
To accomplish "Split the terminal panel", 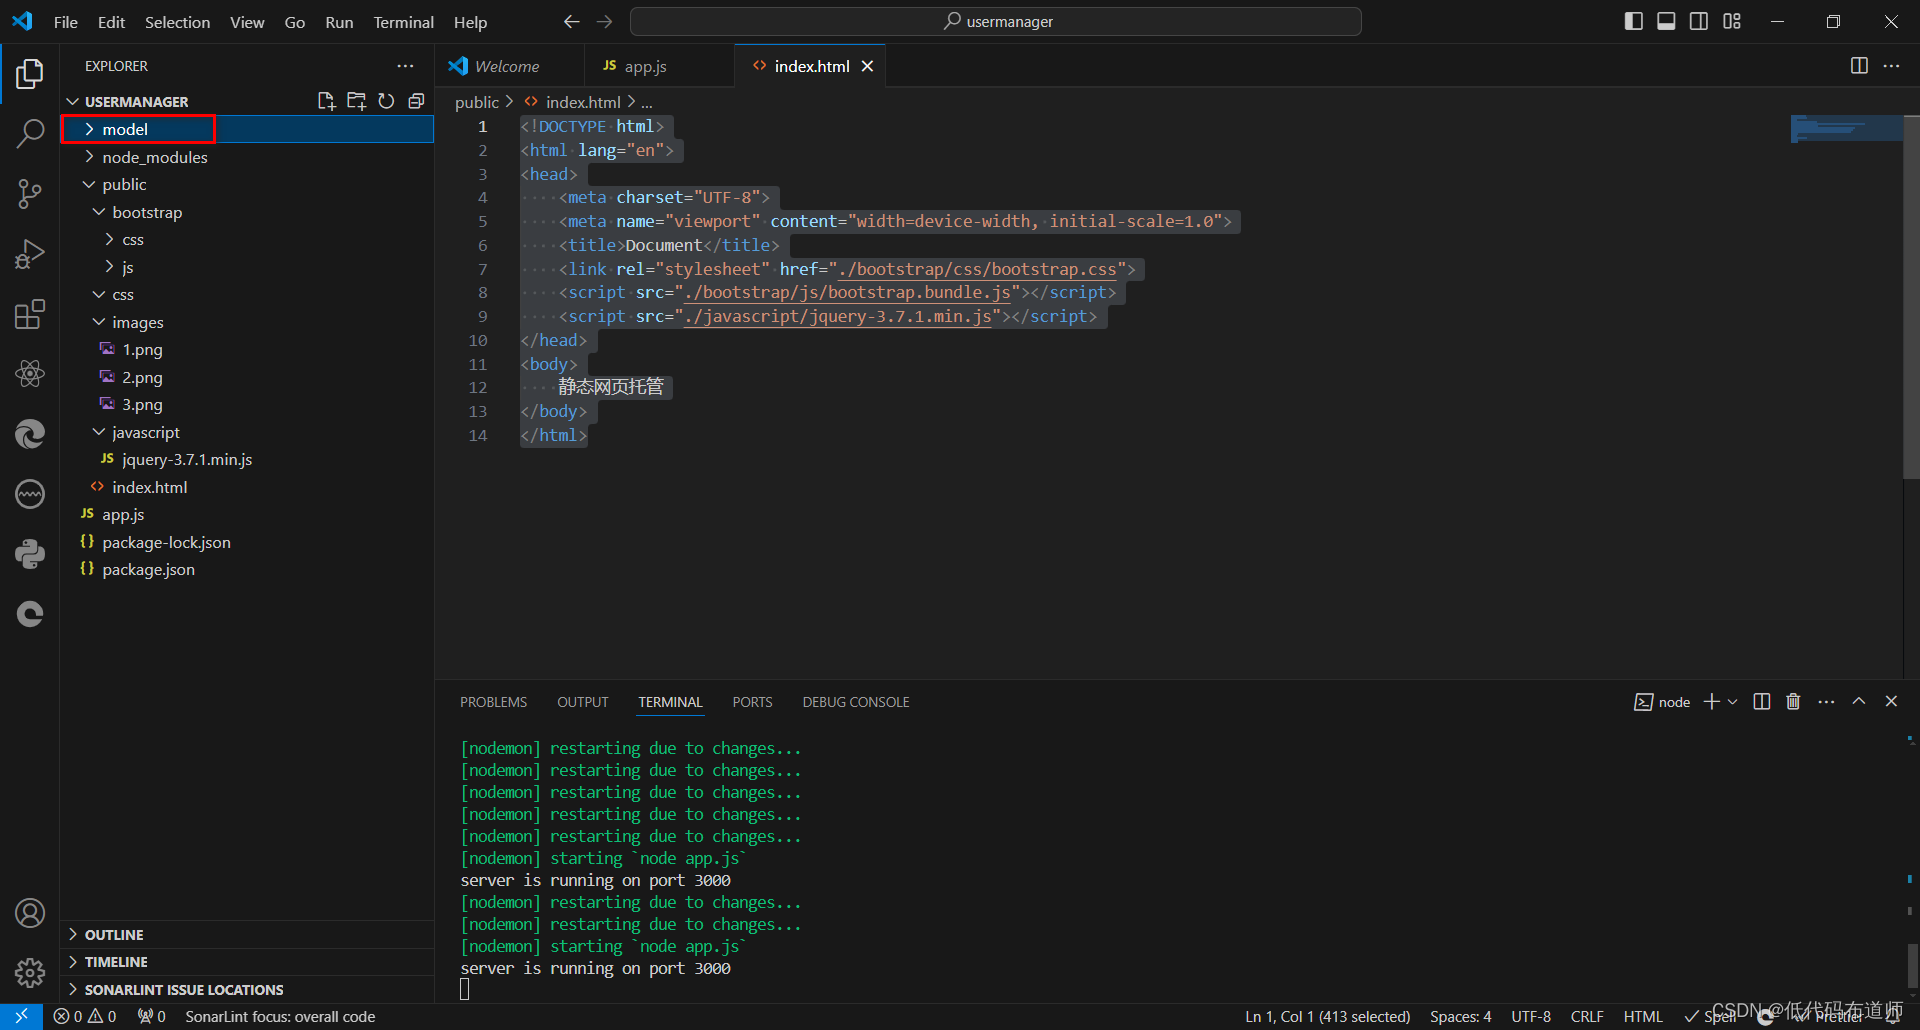I will (x=1762, y=702).
